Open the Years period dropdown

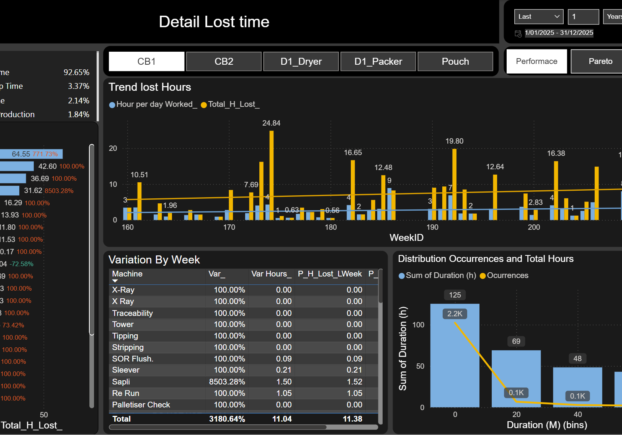click(x=612, y=17)
